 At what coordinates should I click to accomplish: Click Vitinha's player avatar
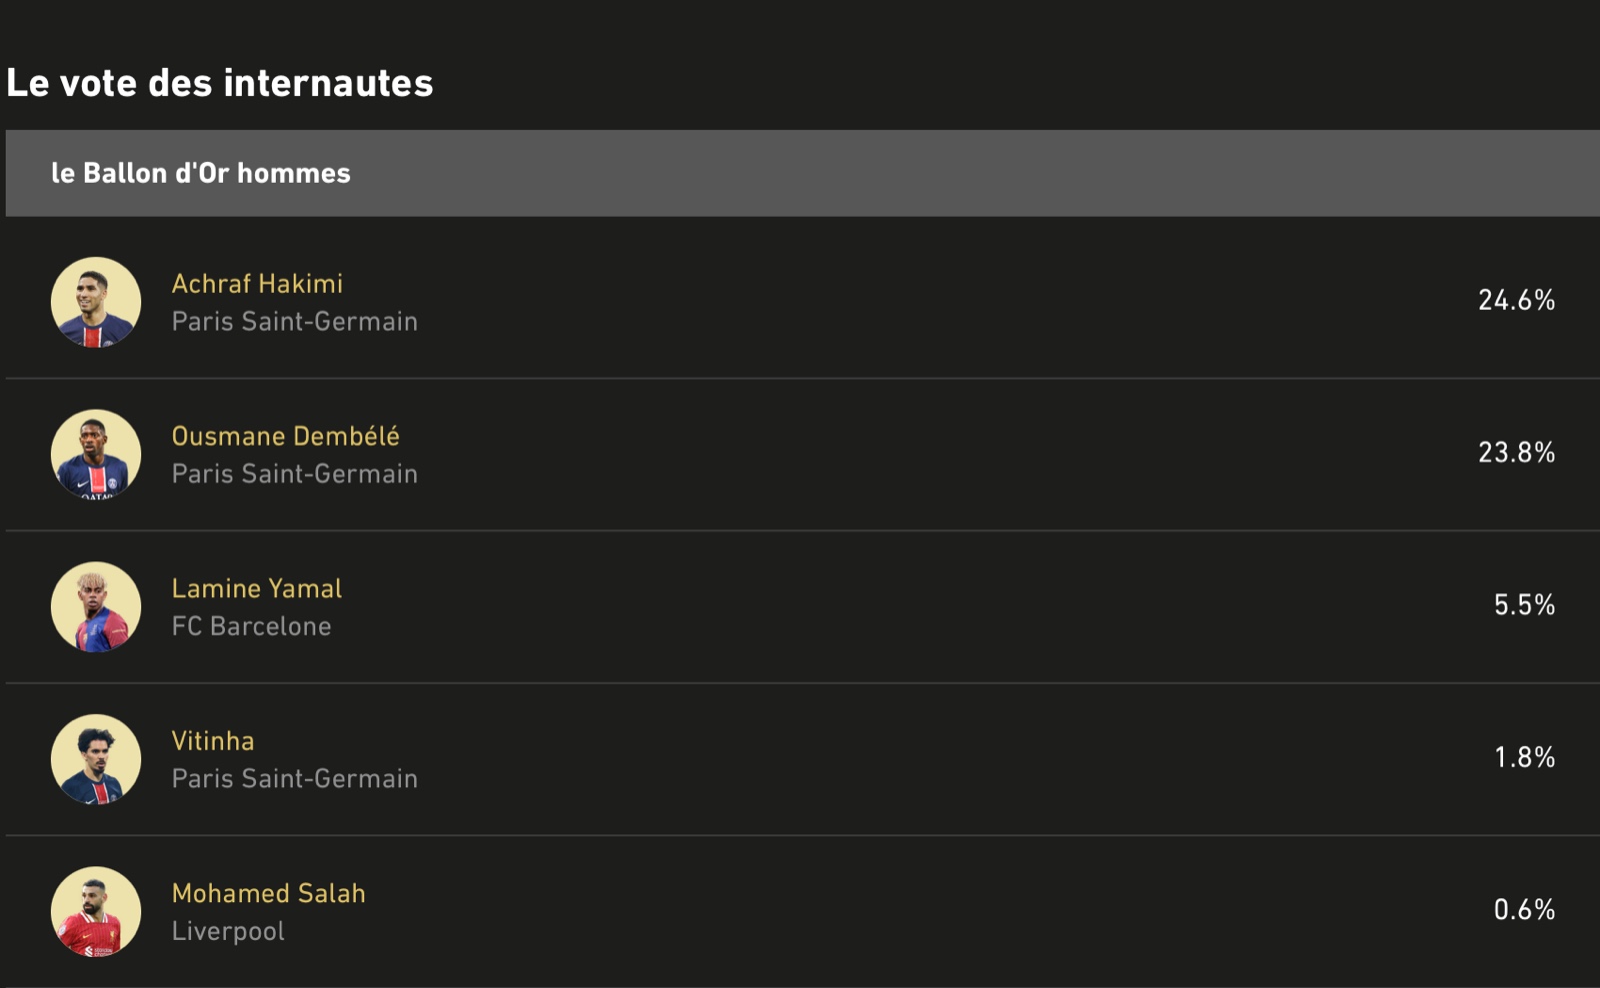tap(96, 759)
